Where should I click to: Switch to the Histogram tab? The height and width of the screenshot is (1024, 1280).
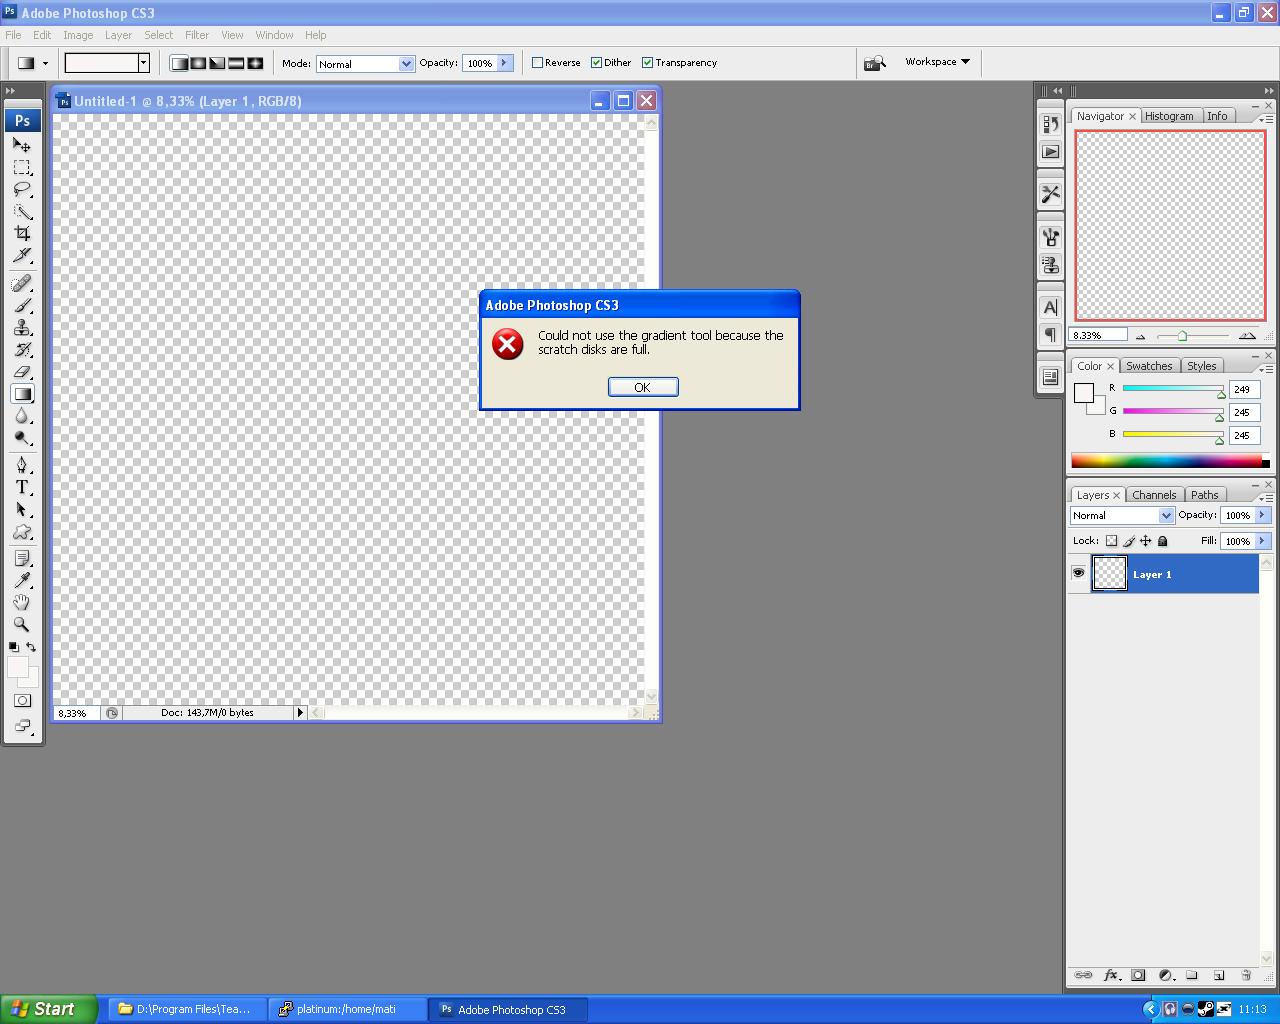[x=1169, y=116]
